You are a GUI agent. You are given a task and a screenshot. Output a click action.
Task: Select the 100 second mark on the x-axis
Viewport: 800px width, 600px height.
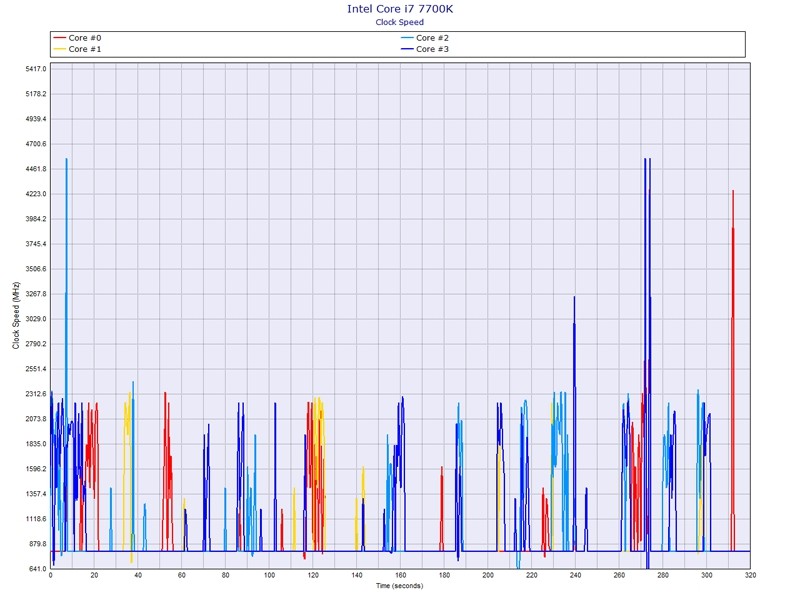point(269,576)
